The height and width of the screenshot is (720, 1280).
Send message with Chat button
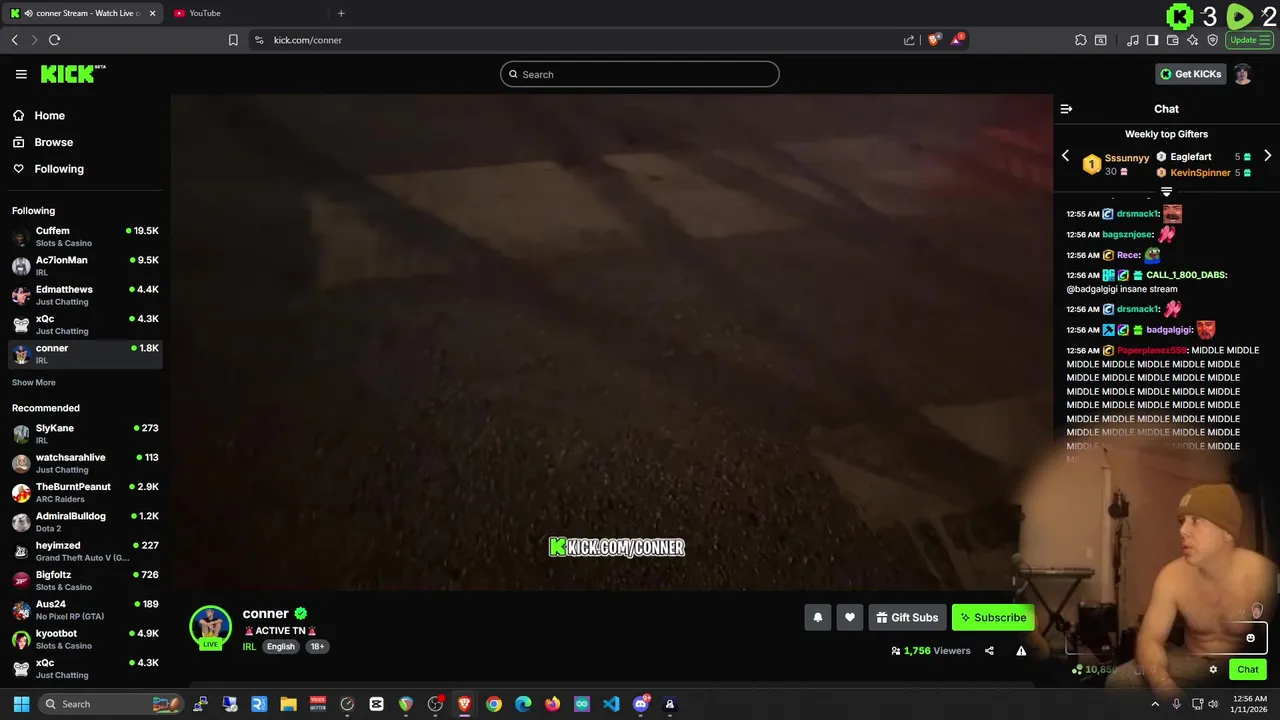[x=1248, y=670]
